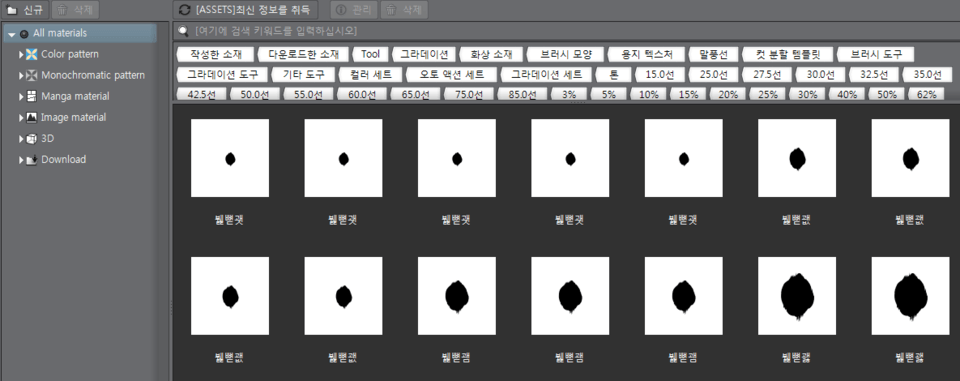The height and width of the screenshot is (381, 960).
Task: Toggle the 그라데이션 세트 tag
Action: tap(546, 75)
